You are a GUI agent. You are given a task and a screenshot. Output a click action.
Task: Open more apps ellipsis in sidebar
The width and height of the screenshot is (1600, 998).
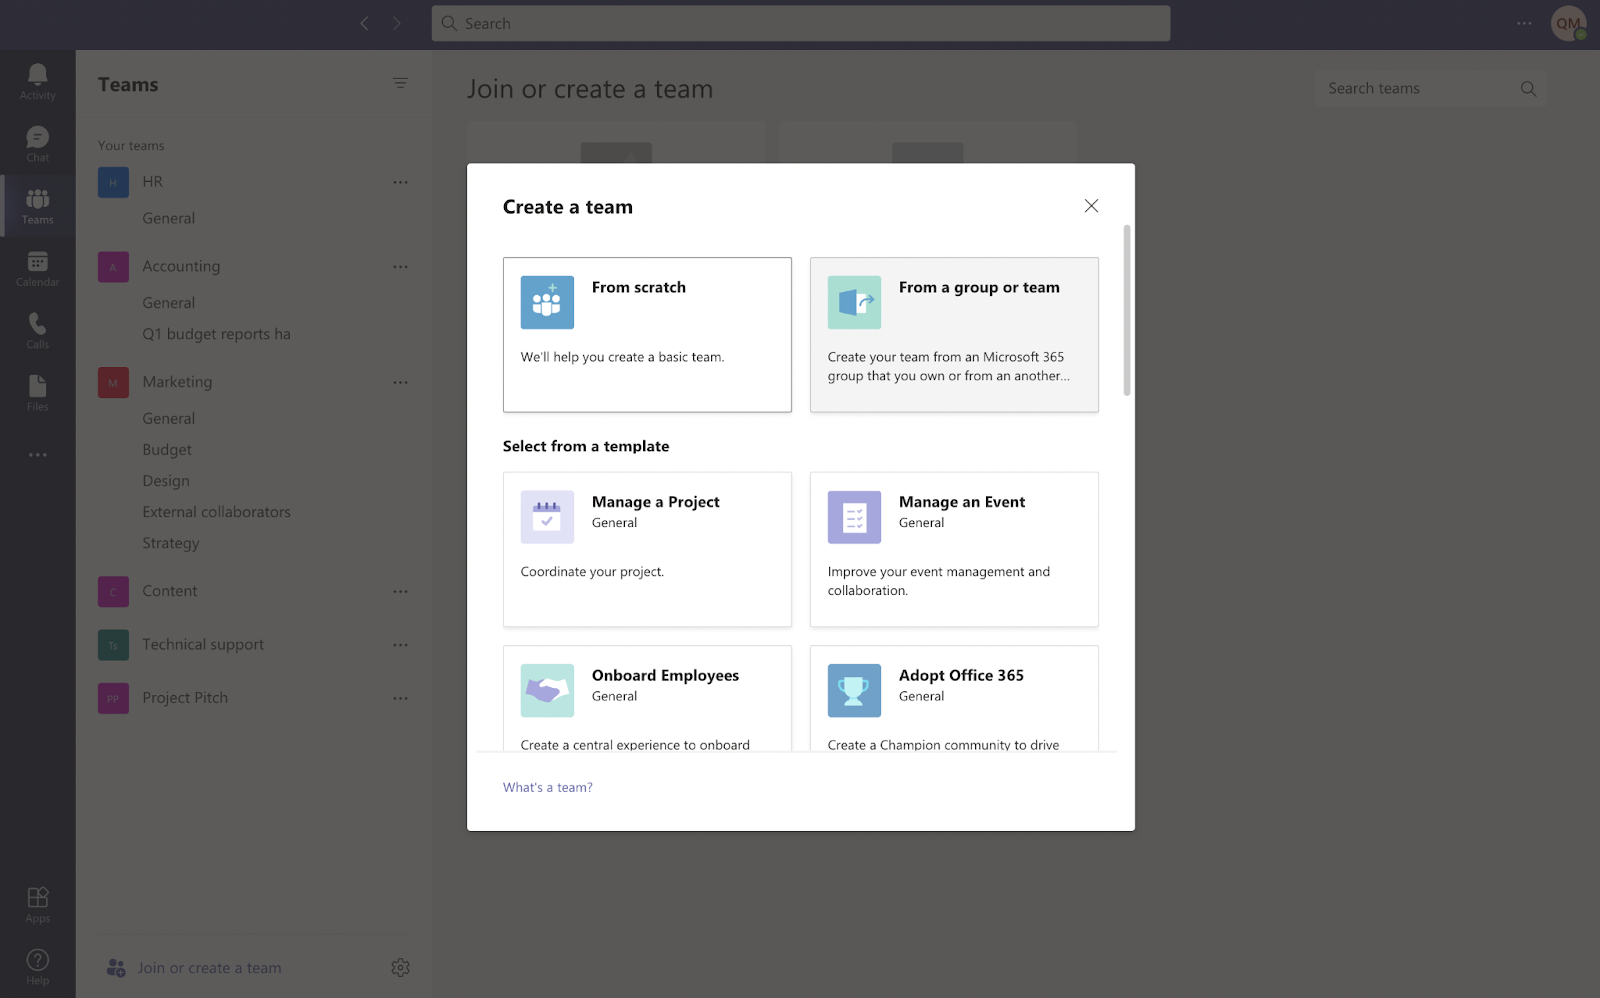(38, 455)
